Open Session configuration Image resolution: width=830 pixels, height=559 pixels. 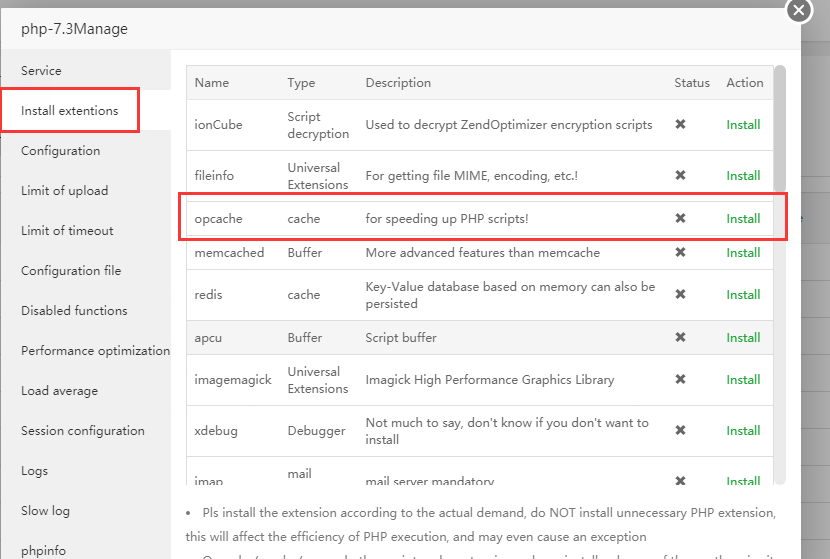coord(83,431)
